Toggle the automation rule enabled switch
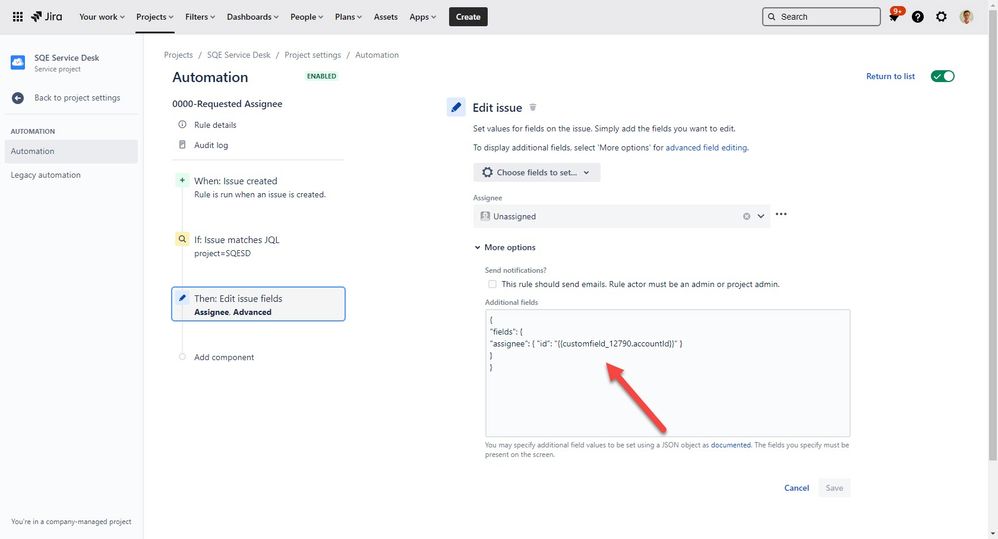 [x=942, y=76]
